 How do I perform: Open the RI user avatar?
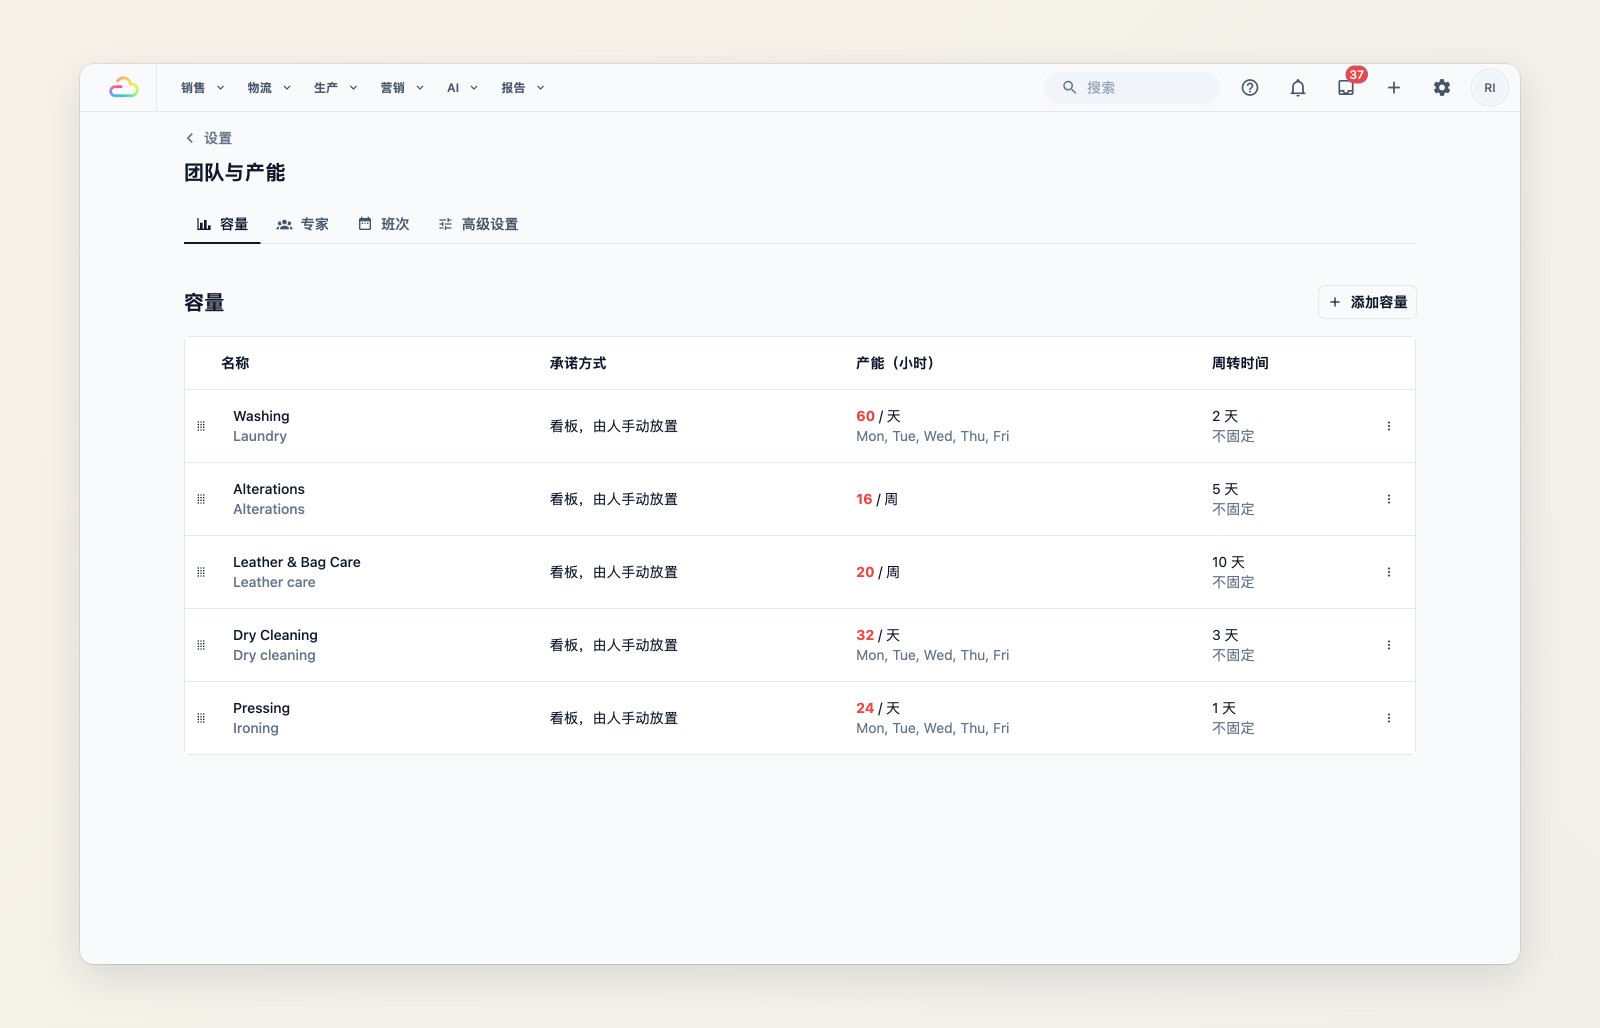(1490, 88)
